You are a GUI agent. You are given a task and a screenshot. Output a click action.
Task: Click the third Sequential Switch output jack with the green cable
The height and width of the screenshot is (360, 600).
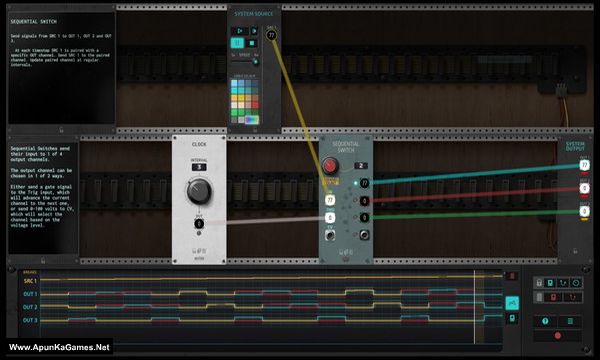click(x=365, y=218)
